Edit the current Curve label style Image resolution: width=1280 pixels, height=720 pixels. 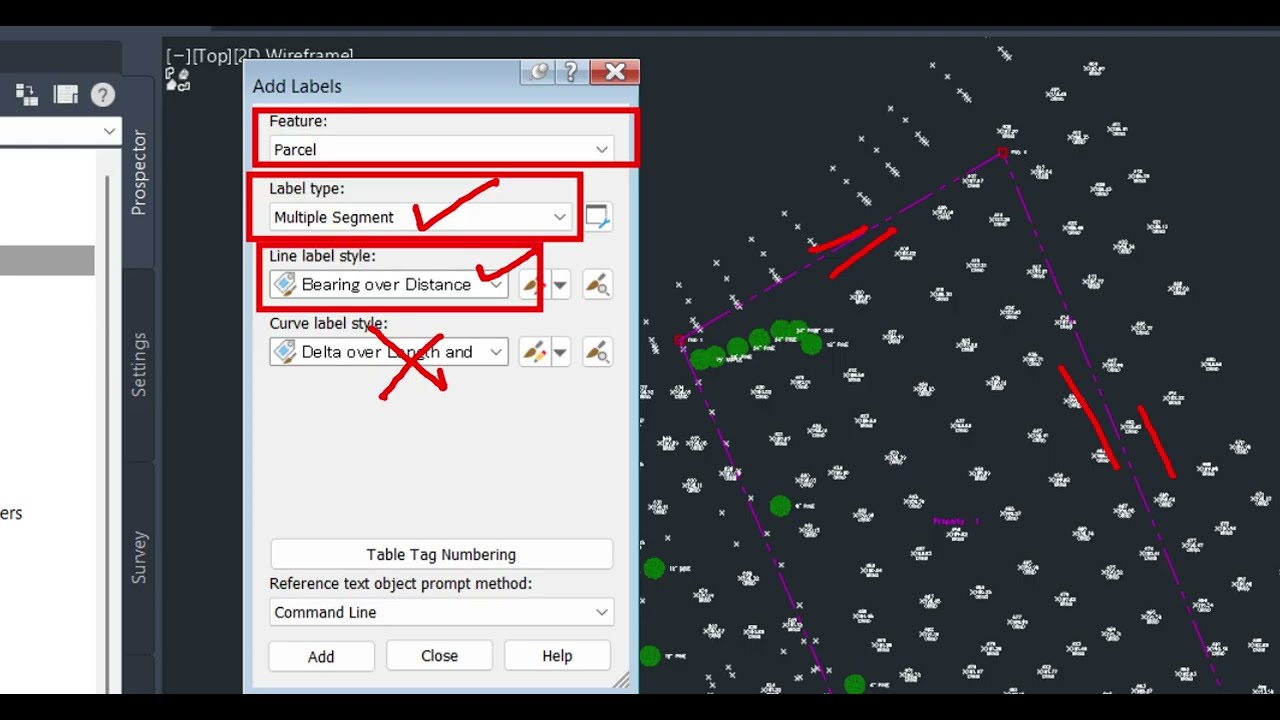534,352
